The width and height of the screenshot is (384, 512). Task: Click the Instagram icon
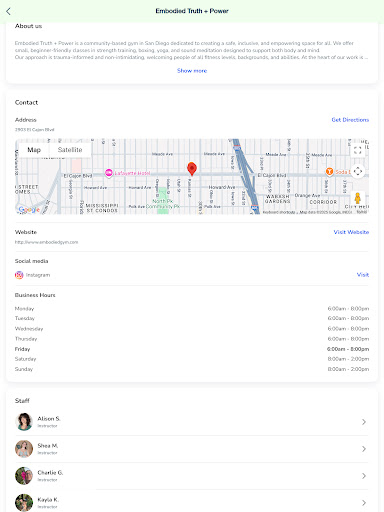19,275
